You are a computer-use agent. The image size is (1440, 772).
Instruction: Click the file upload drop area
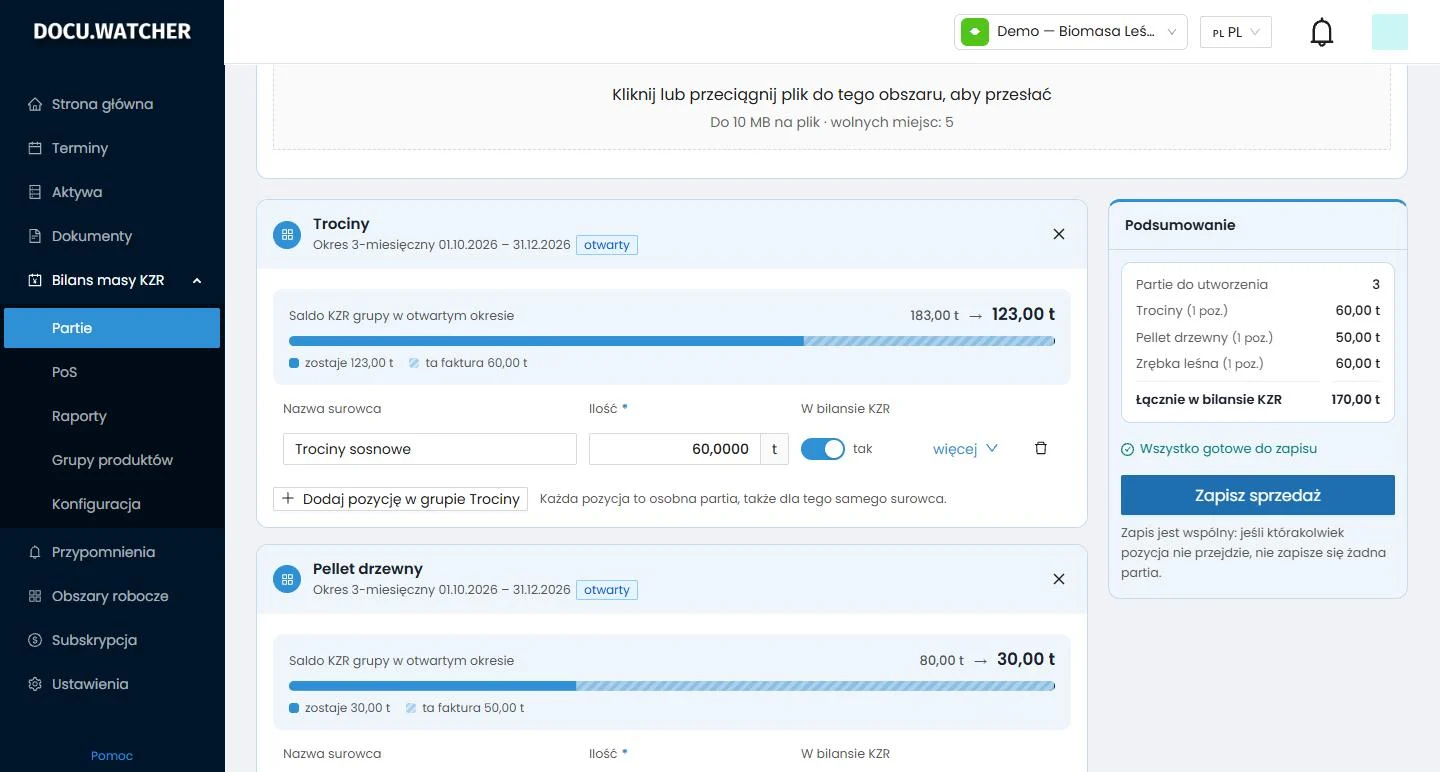pos(832,107)
